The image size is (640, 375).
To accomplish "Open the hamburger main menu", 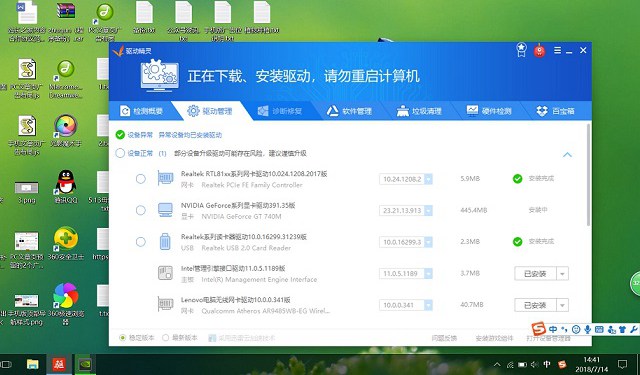I will (557, 50).
